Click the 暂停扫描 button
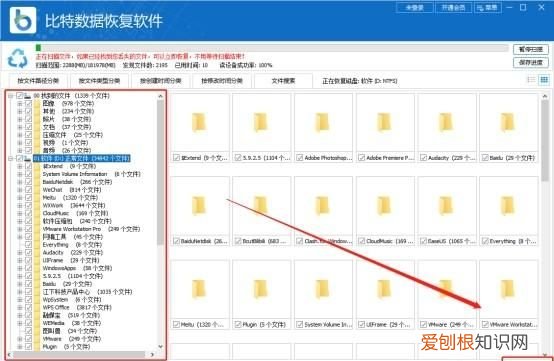This screenshot has width=554, height=361. tap(531, 49)
